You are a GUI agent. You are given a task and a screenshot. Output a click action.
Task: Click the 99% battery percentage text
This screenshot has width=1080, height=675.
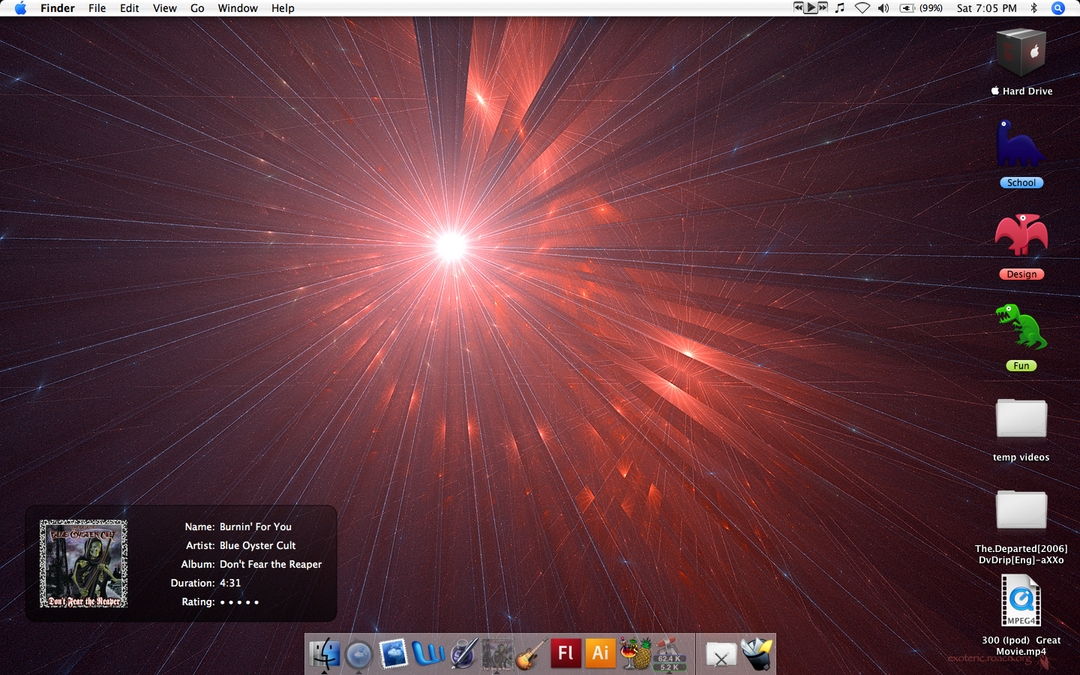coord(931,8)
